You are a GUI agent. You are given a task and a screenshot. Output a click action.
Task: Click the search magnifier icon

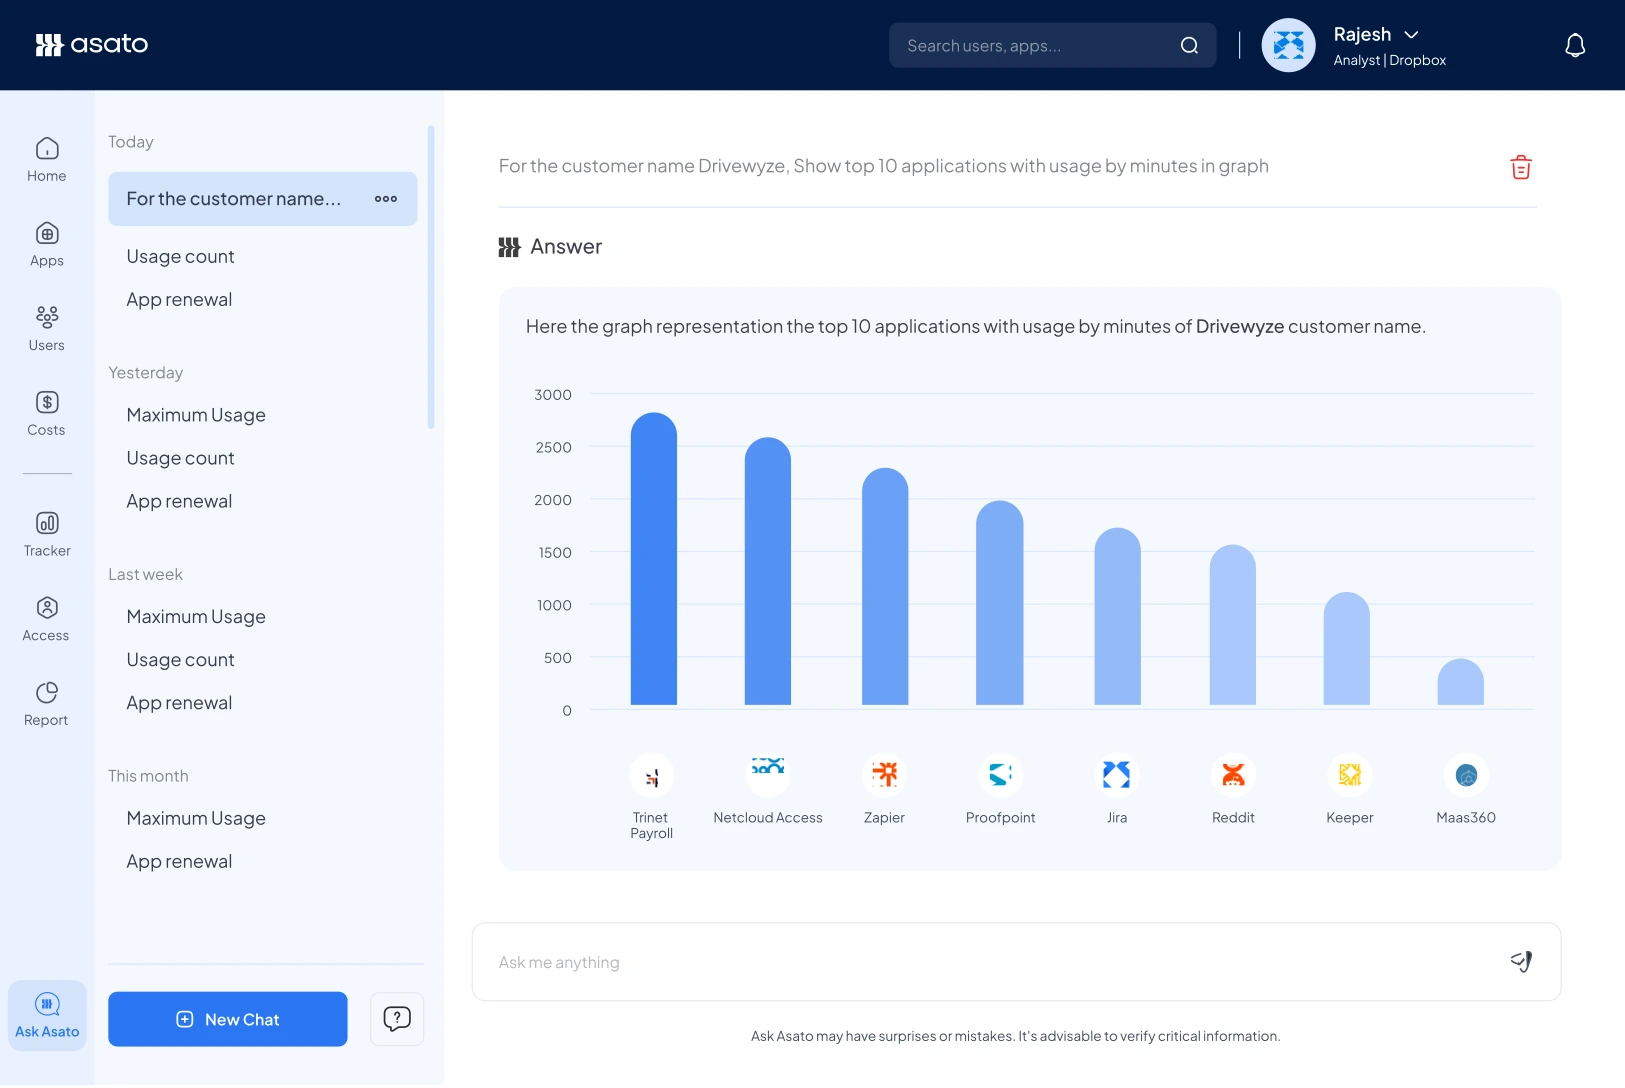(x=1189, y=45)
